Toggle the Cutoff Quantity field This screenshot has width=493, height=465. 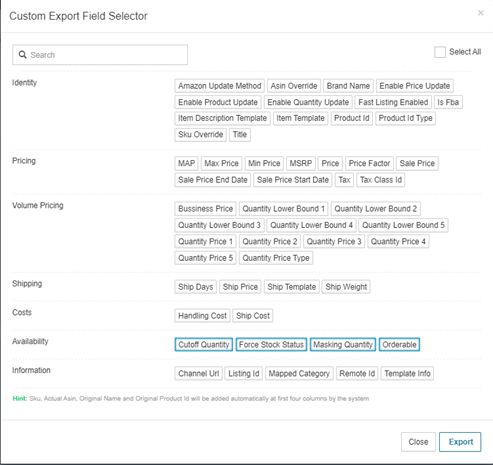(203, 345)
